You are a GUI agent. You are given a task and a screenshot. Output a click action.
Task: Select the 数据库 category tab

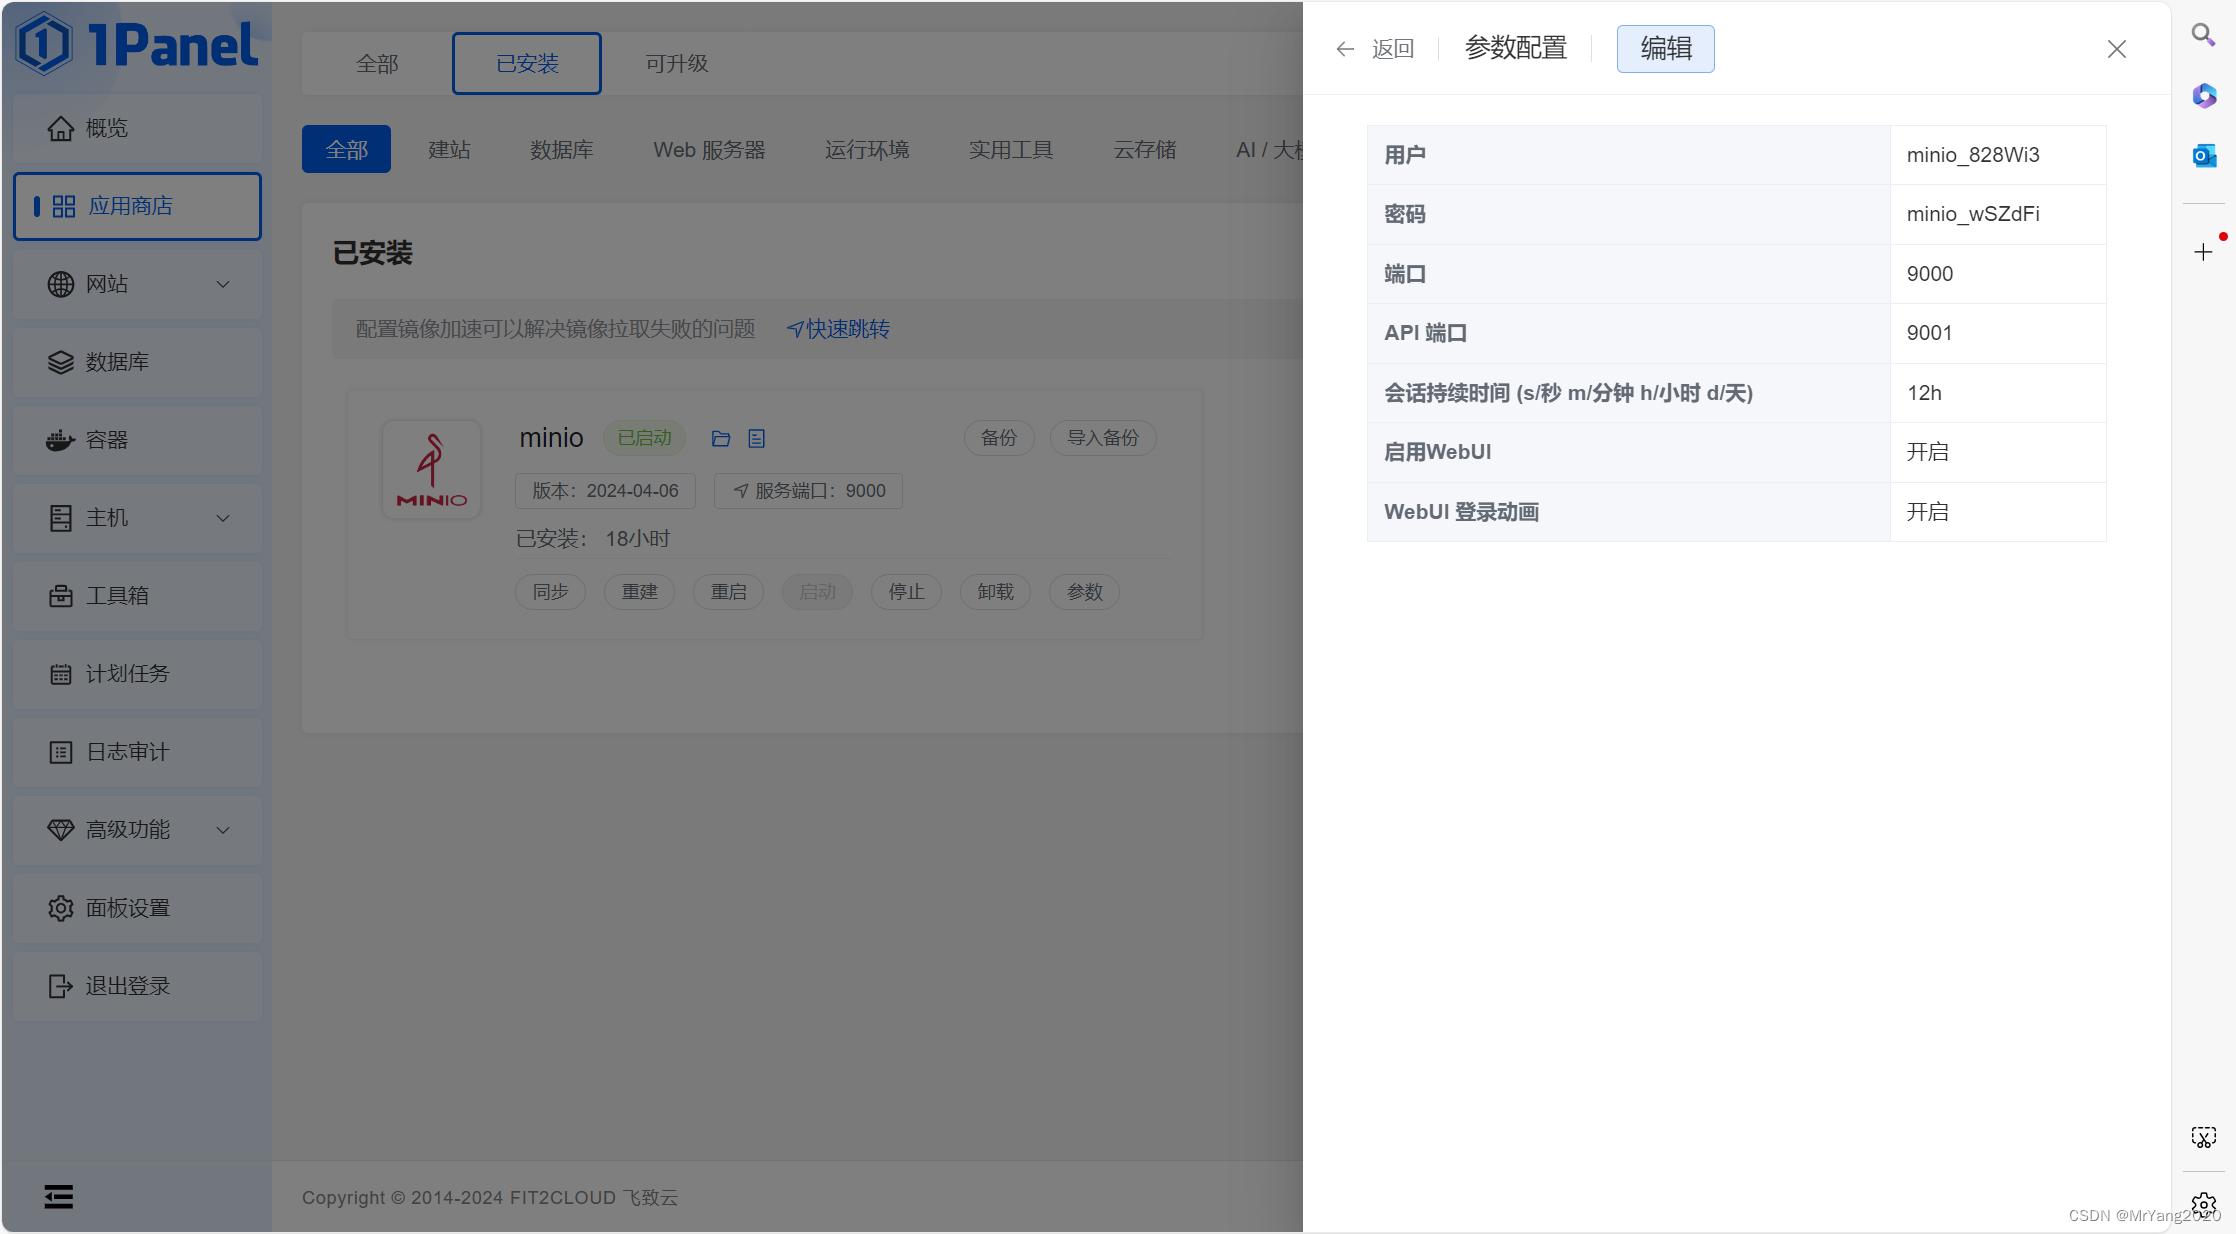(561, 150)
